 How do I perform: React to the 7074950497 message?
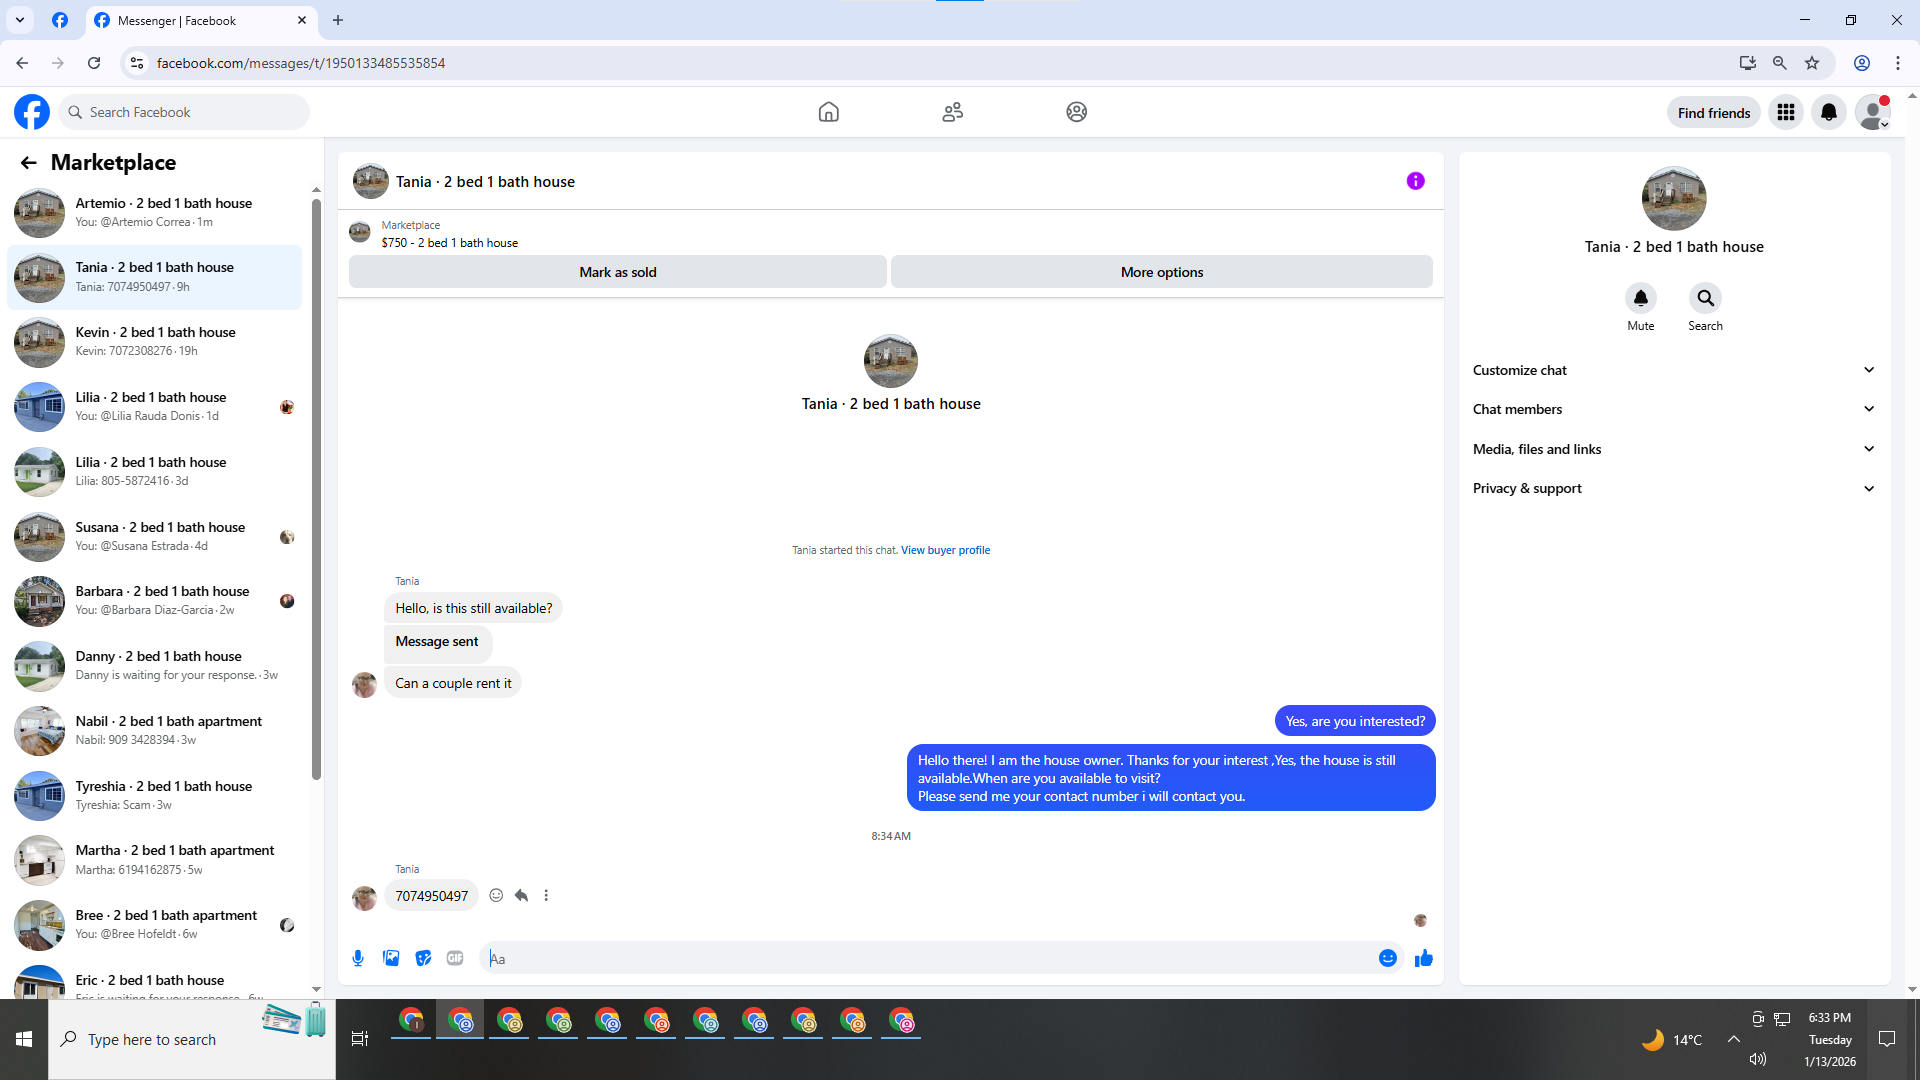pos(496,895)
